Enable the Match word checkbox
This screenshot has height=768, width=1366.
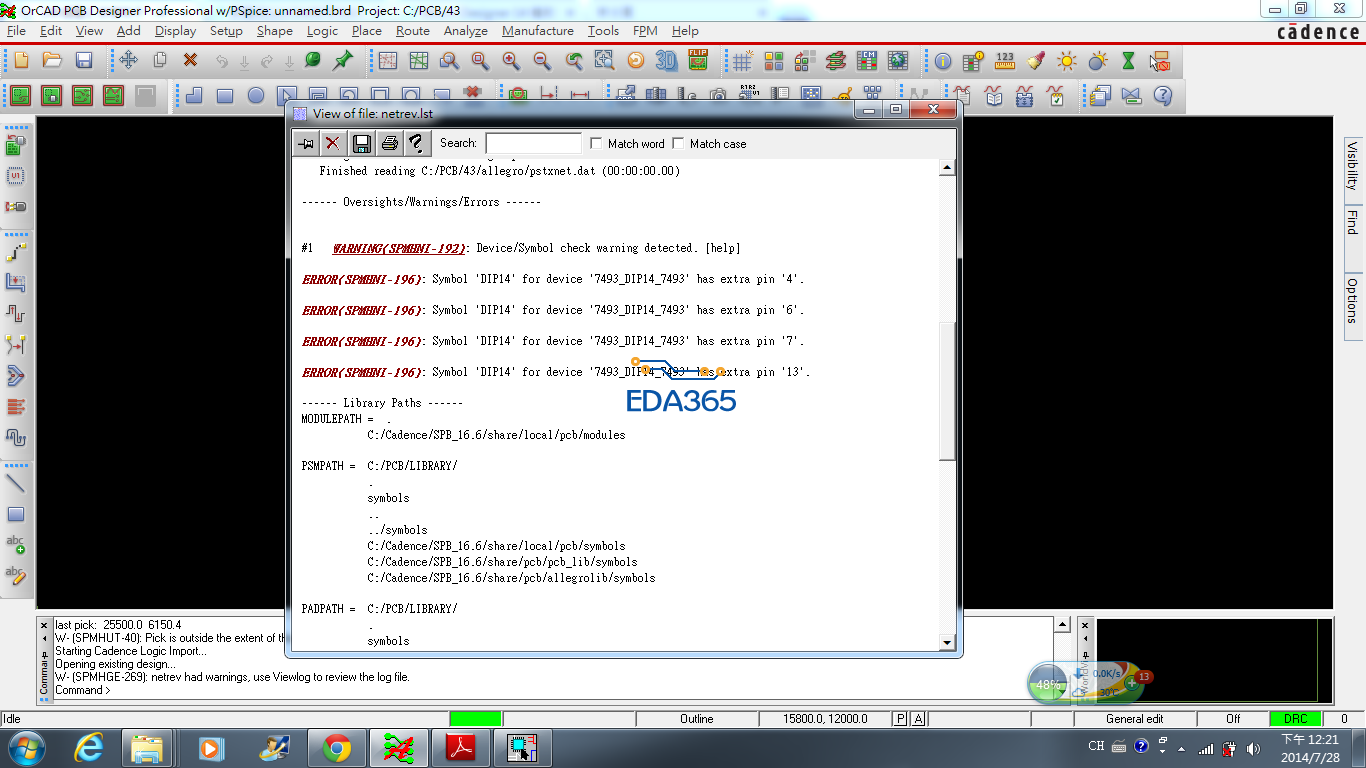(597, 143)
